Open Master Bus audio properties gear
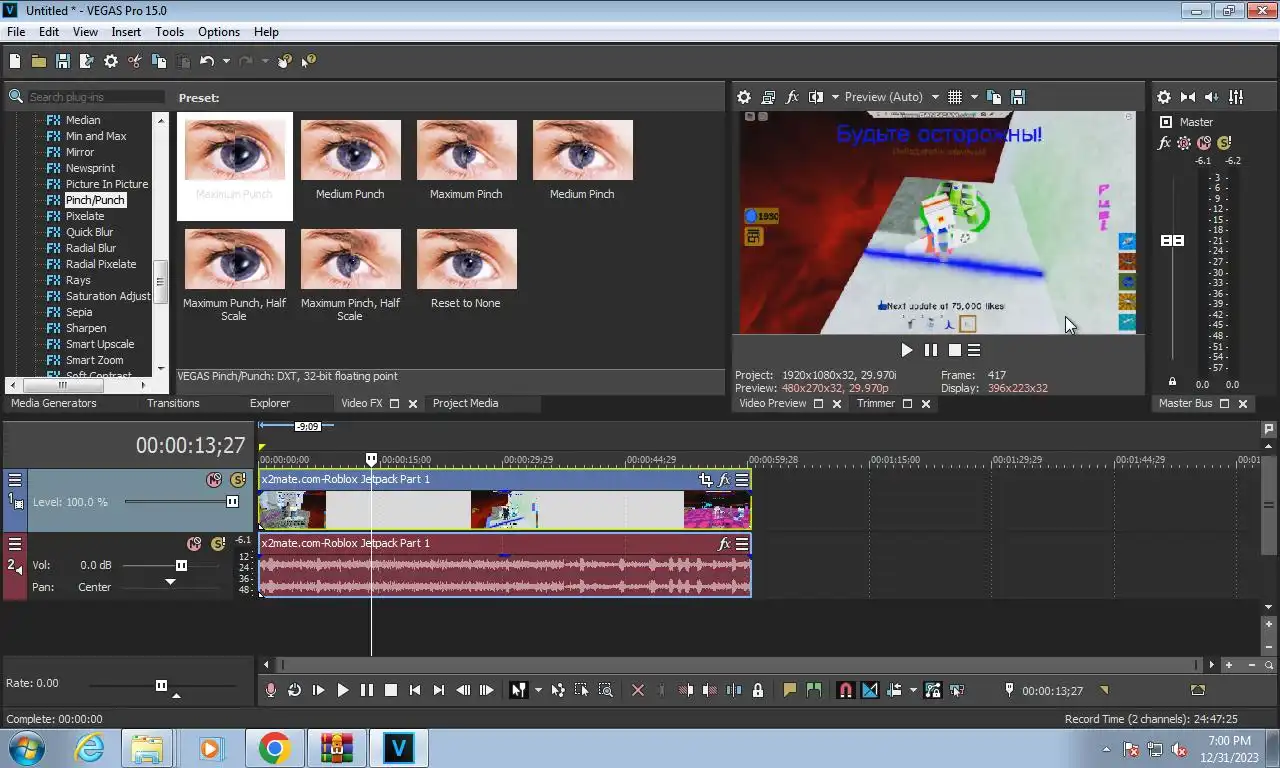The height and width of the screenshot is (768, 1280). [x=1164, y=97]
